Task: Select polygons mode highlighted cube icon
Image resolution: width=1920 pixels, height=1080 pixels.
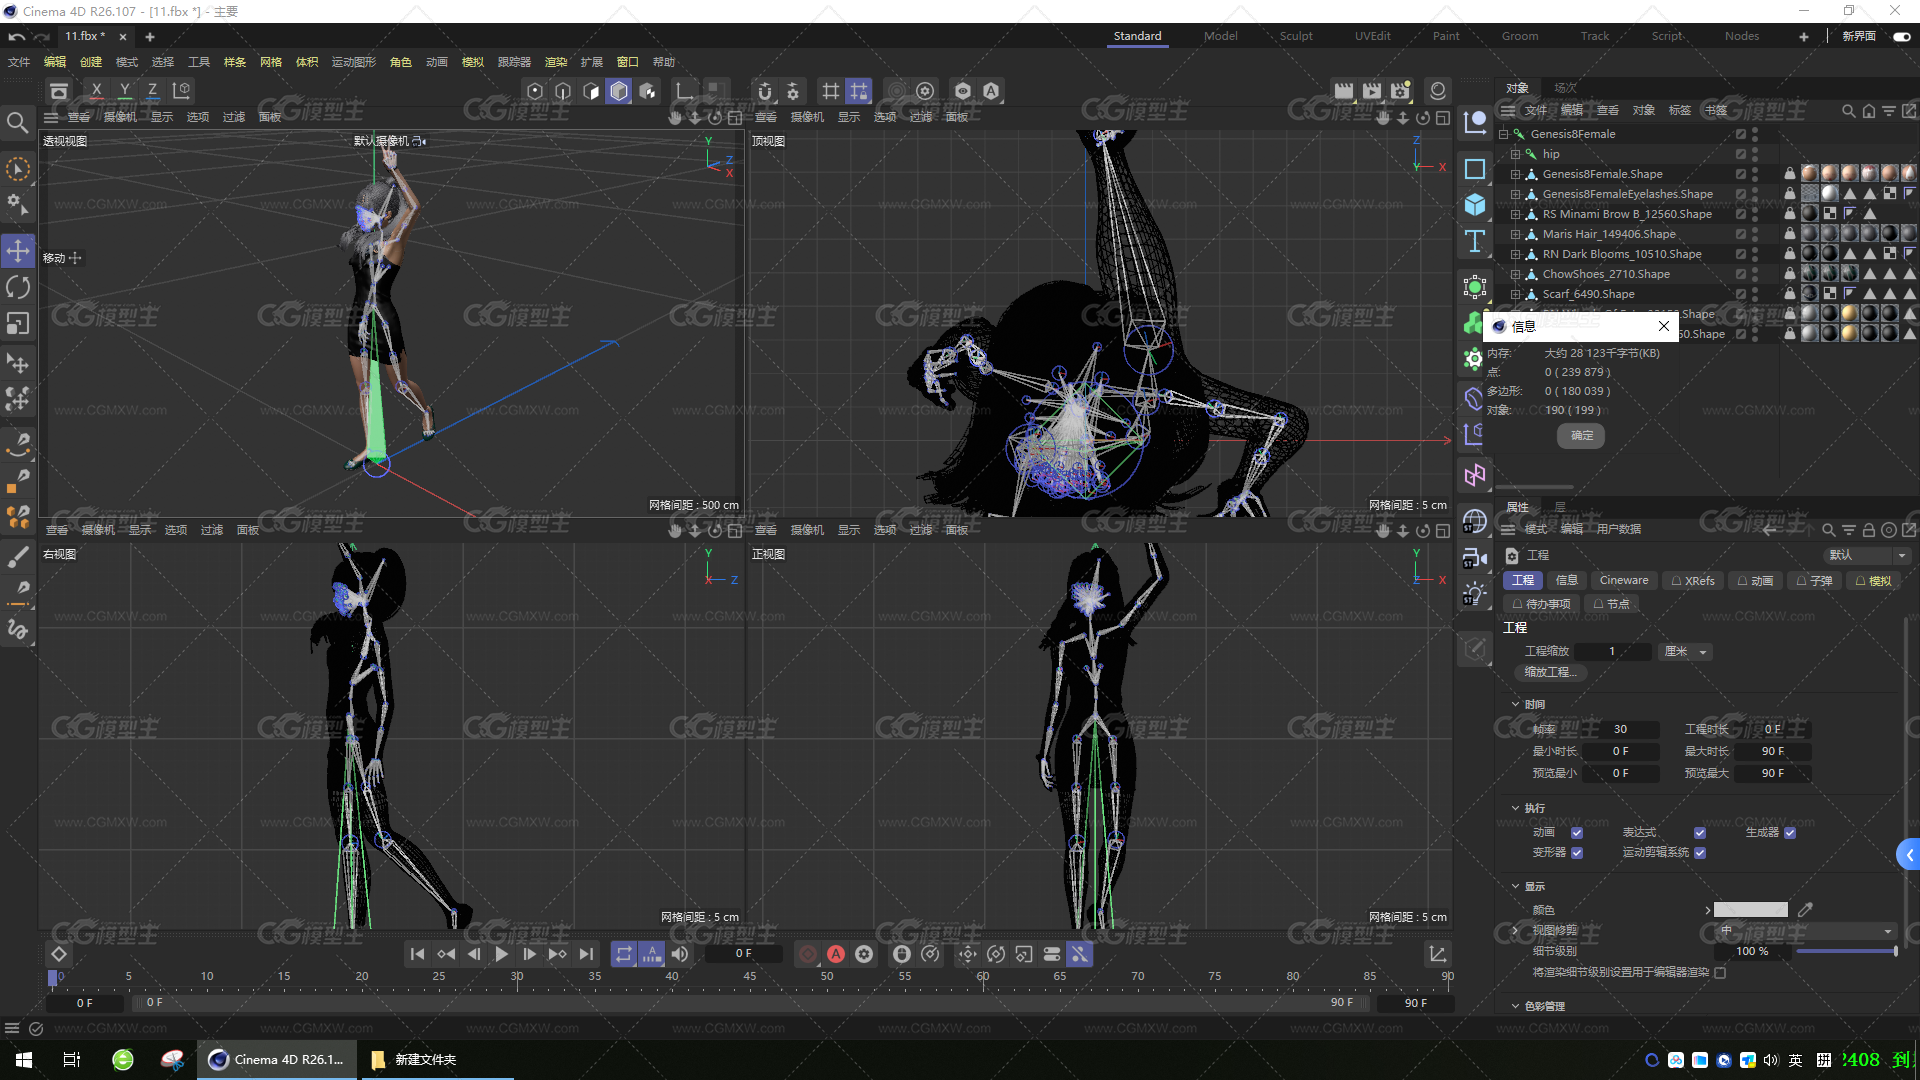Action: click(x=619, y=91)
